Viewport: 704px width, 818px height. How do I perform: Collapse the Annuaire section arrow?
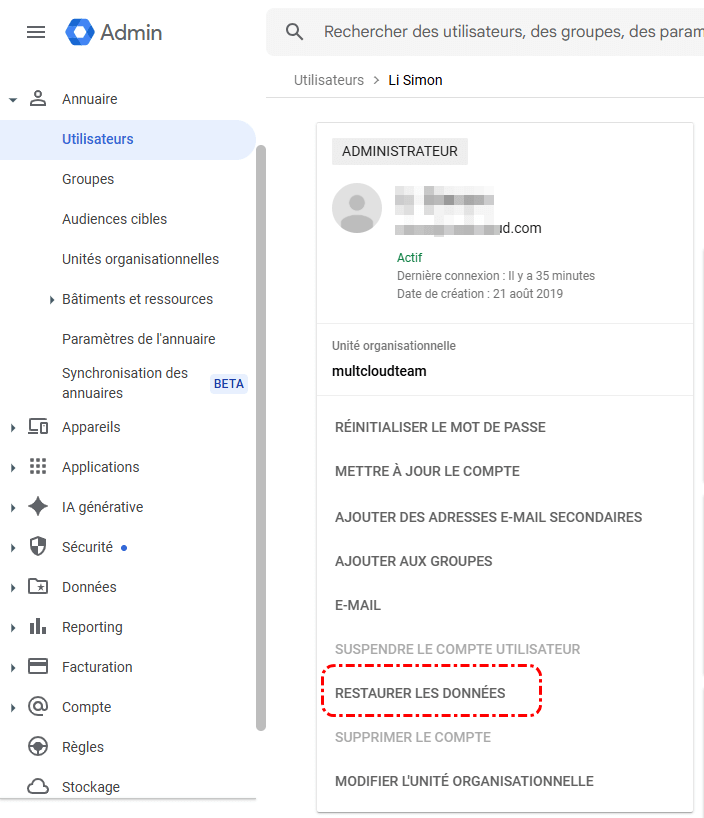(13, 100)
